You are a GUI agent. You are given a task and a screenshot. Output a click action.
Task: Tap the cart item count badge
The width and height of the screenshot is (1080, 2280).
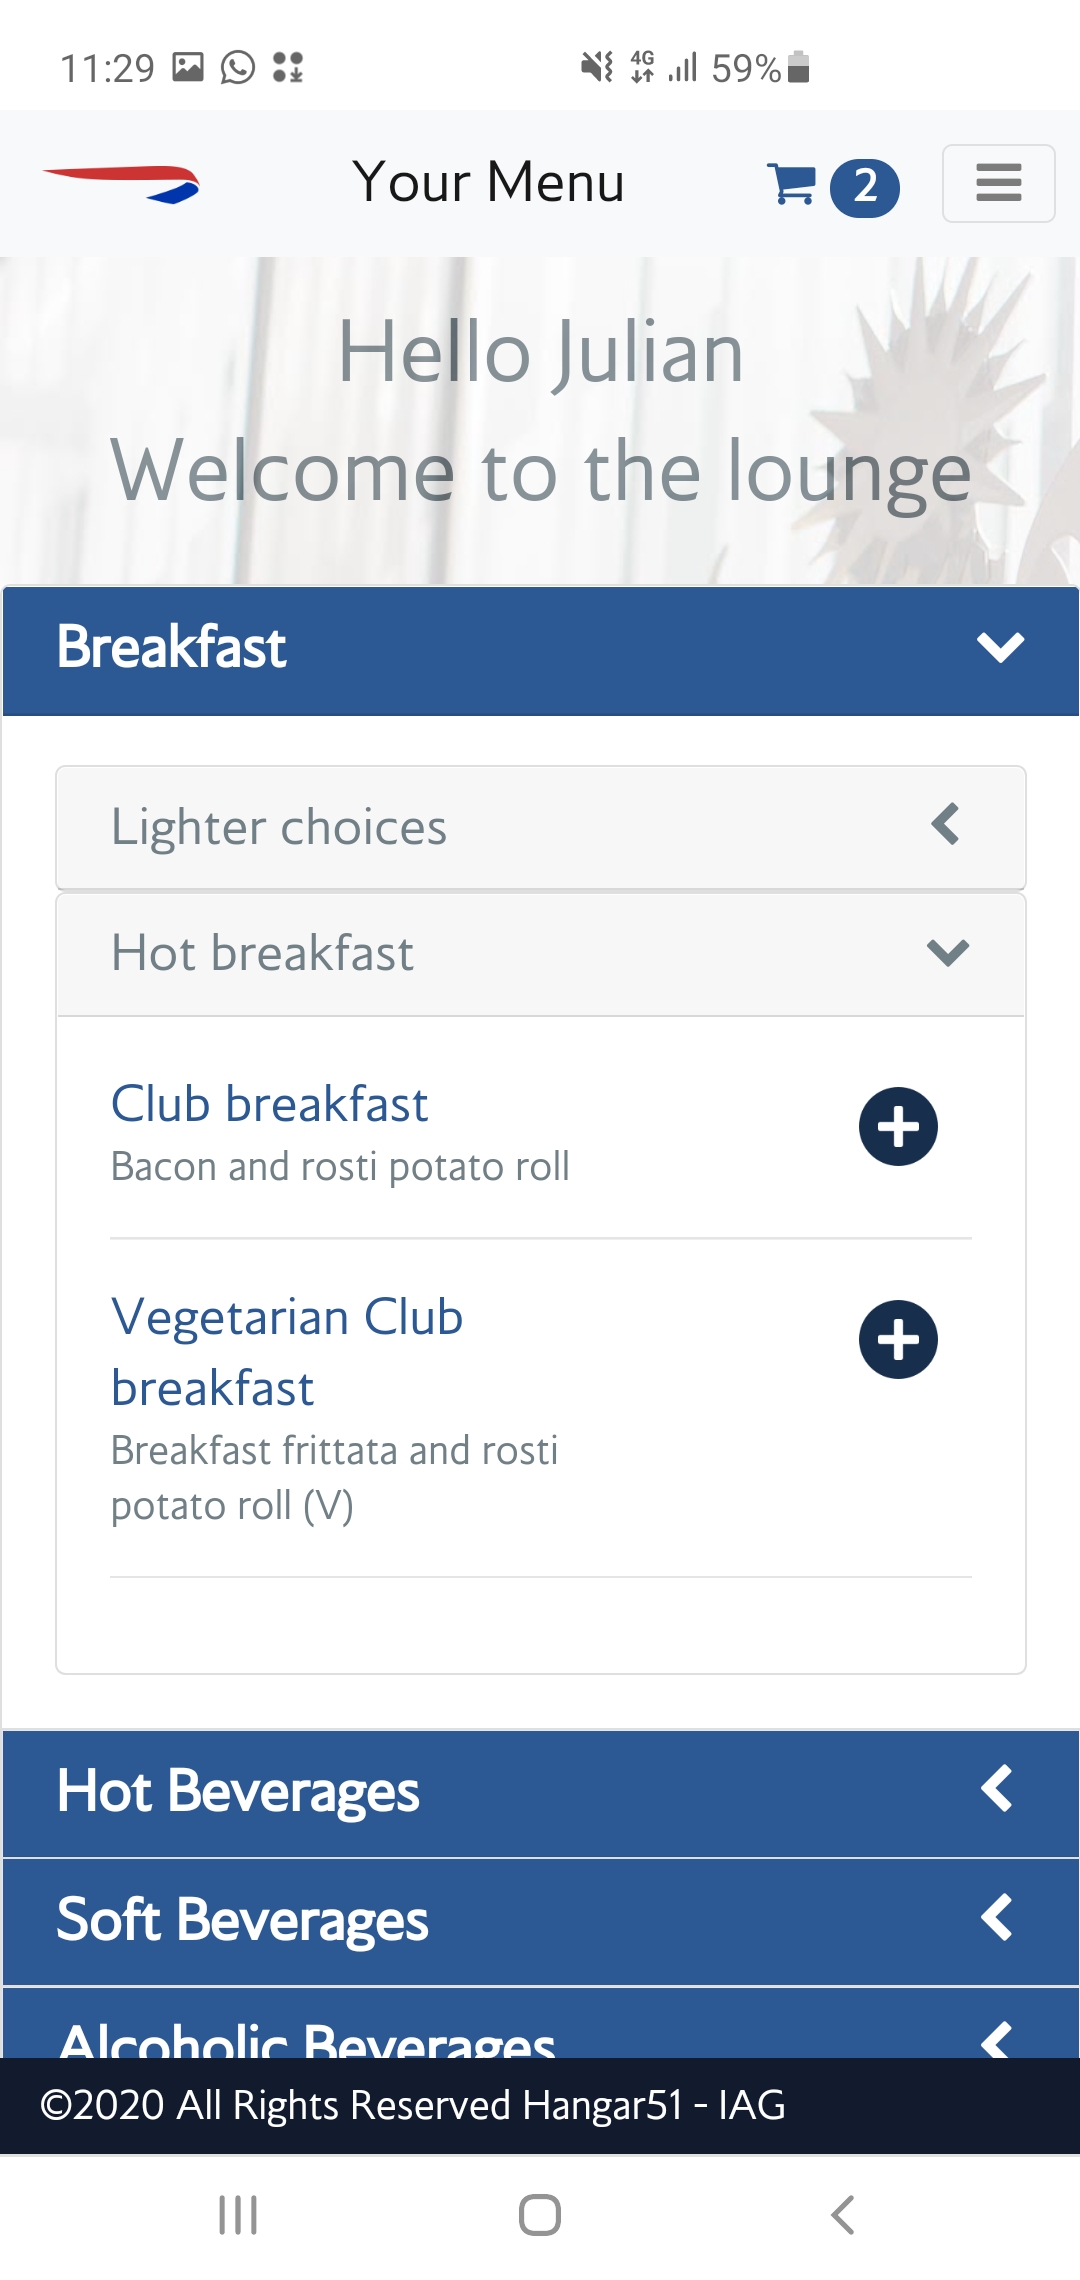tap(865, 187)
